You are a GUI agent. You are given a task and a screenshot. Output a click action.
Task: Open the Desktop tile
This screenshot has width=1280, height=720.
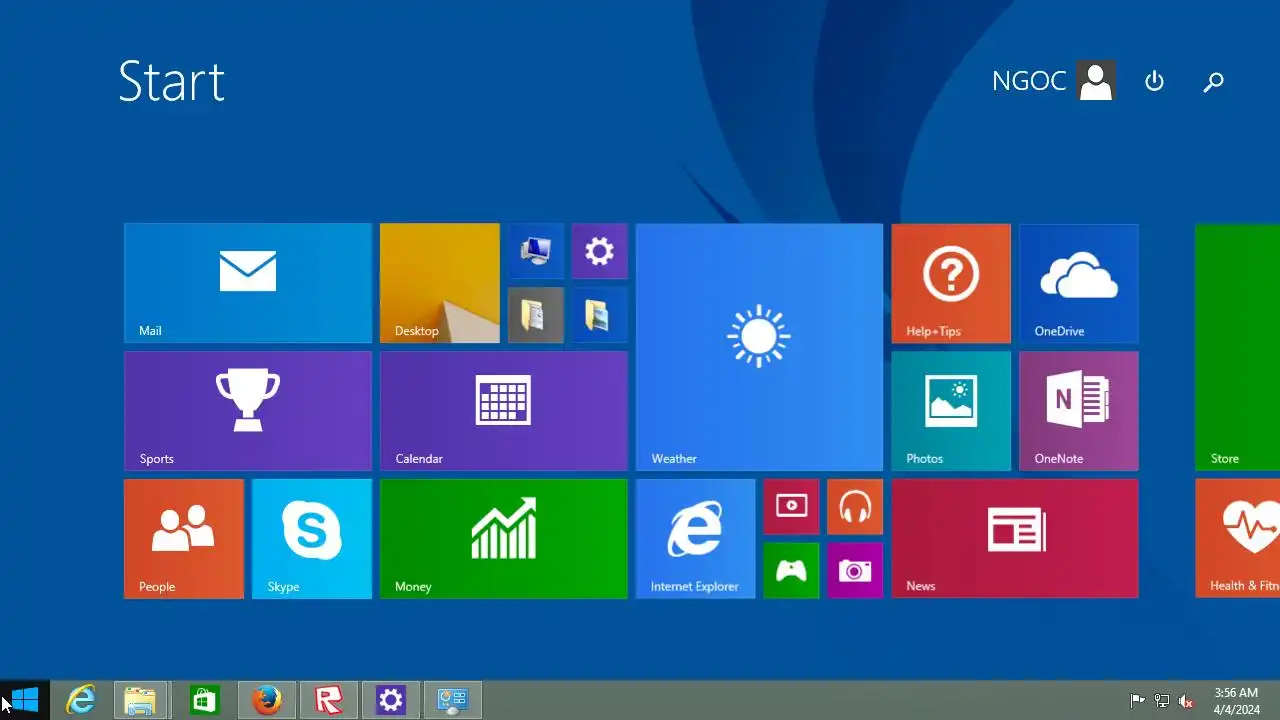[439, 283]
